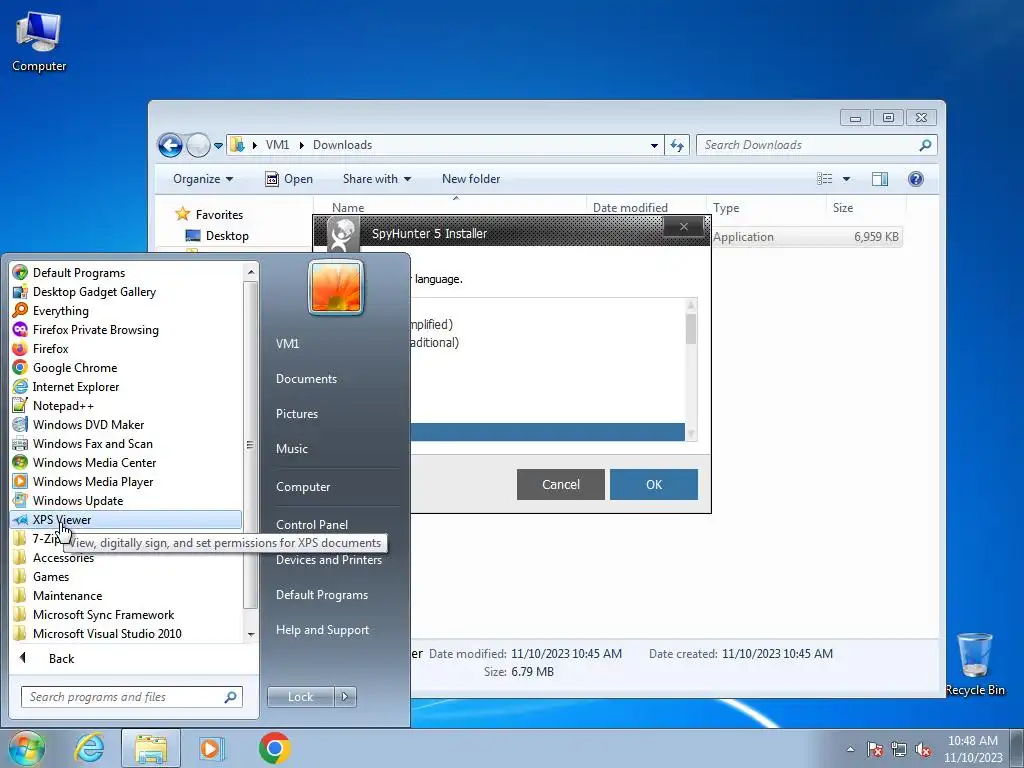Open Internet Explorer from the taskbar
The height and width of the screenshot is (768, 1024).
click(89, 748)
